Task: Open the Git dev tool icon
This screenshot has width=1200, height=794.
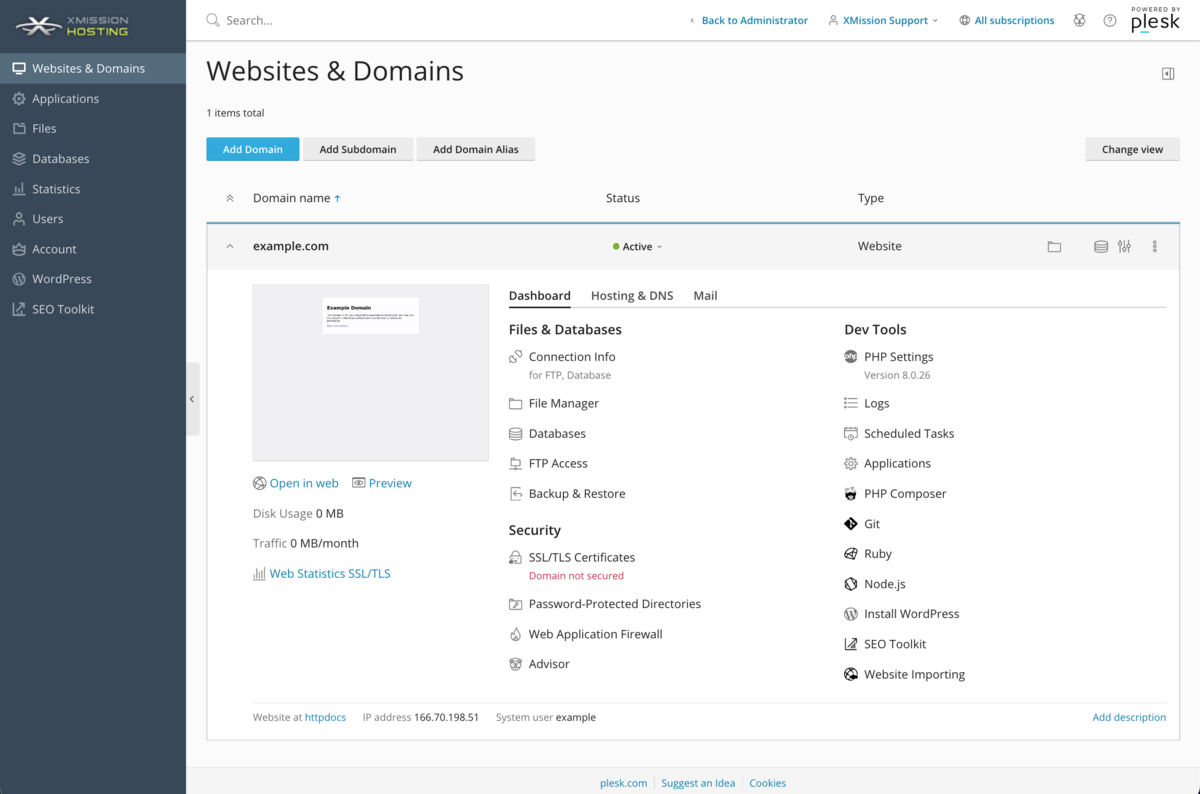Action: (851, 524)
